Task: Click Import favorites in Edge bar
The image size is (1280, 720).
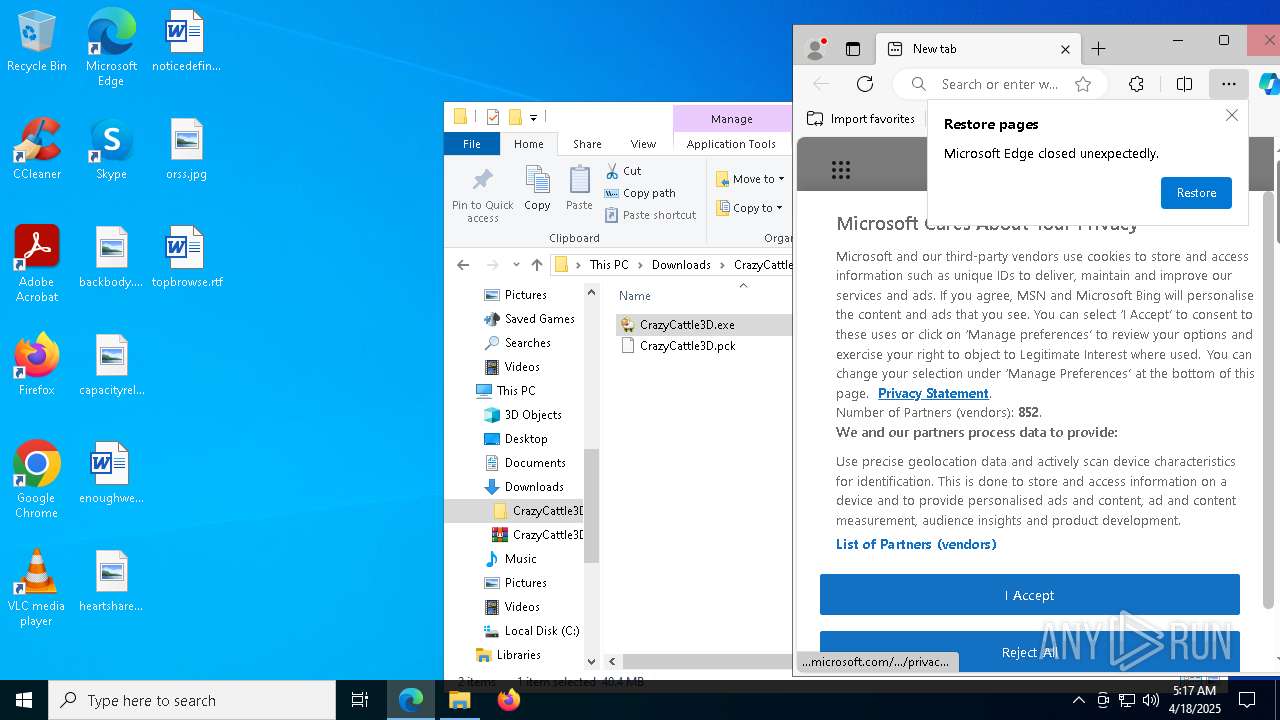Action: pos(861,119)
